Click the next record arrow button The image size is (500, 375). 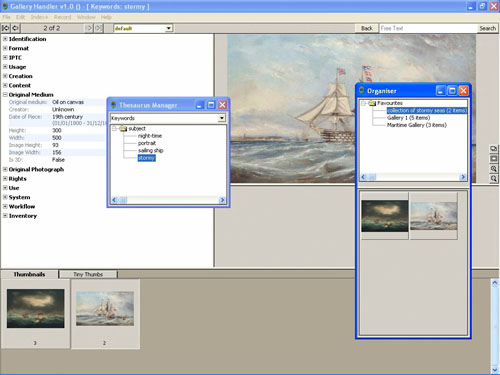click(89, 28)
